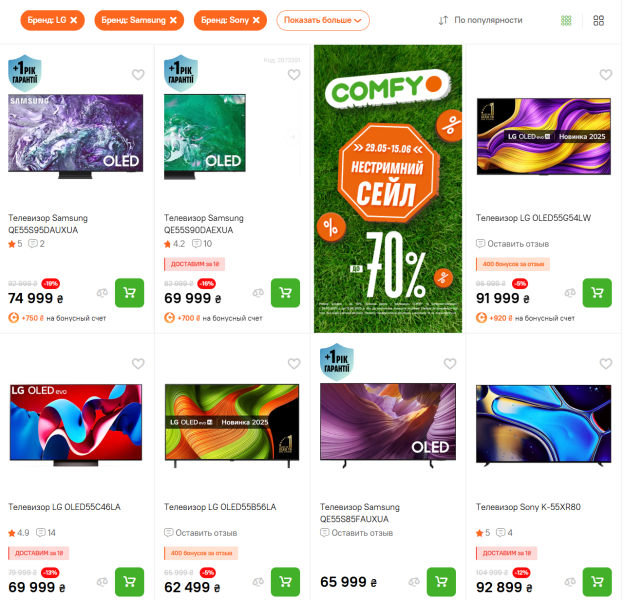This screenshot has height=600, width=625.
Task: Open the 'По популярности' sort dropdown
Action: [480, 20]
